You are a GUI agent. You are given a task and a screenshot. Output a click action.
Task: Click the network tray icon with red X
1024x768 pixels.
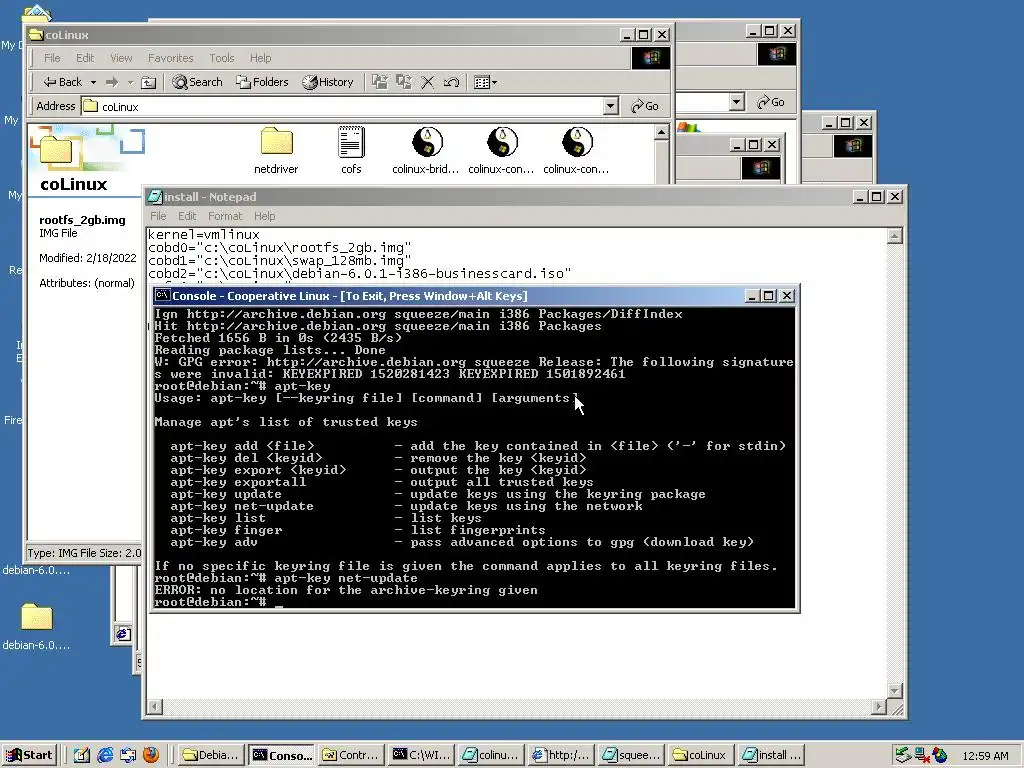click(922, 756)
